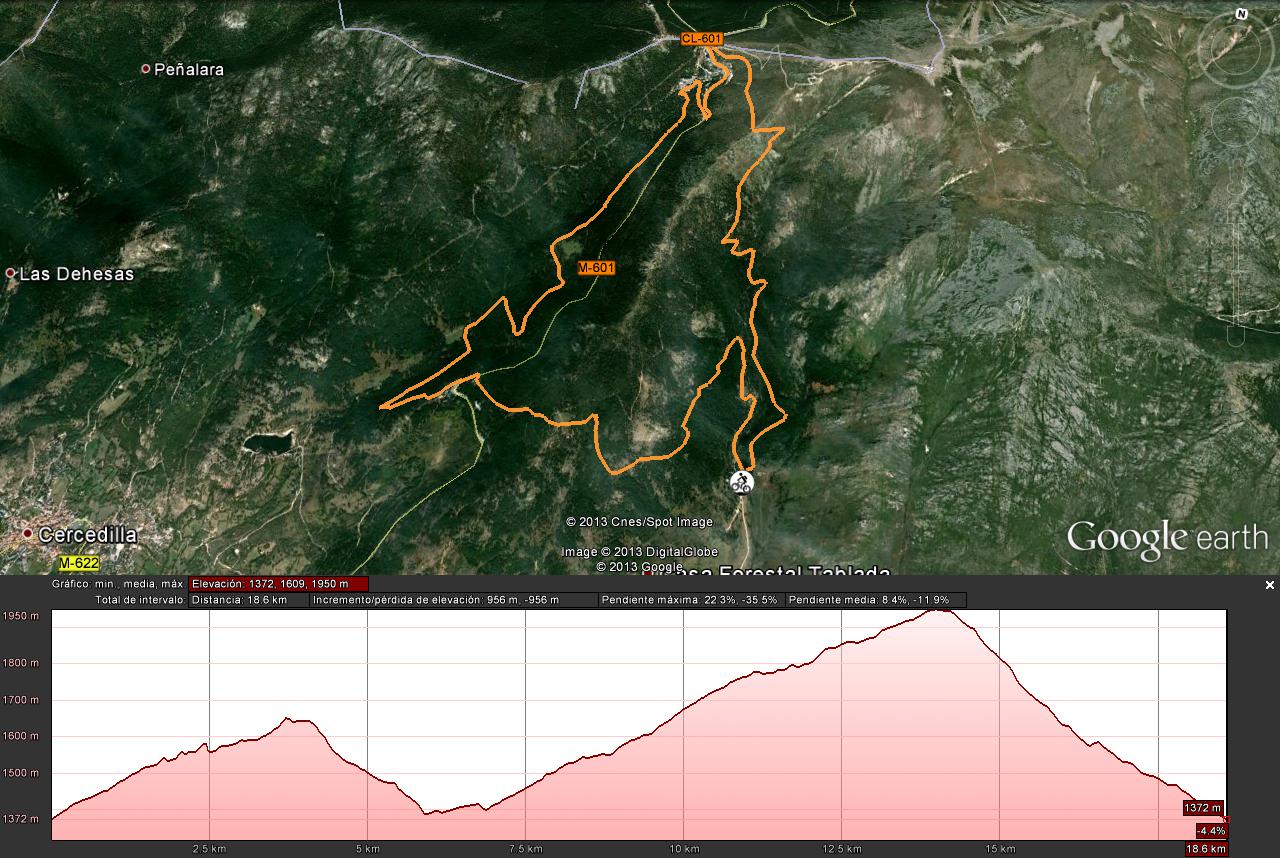This screenshot has height=858, width=1280.
Task: Select the Peñalara place marker
Action: [146, 69]
